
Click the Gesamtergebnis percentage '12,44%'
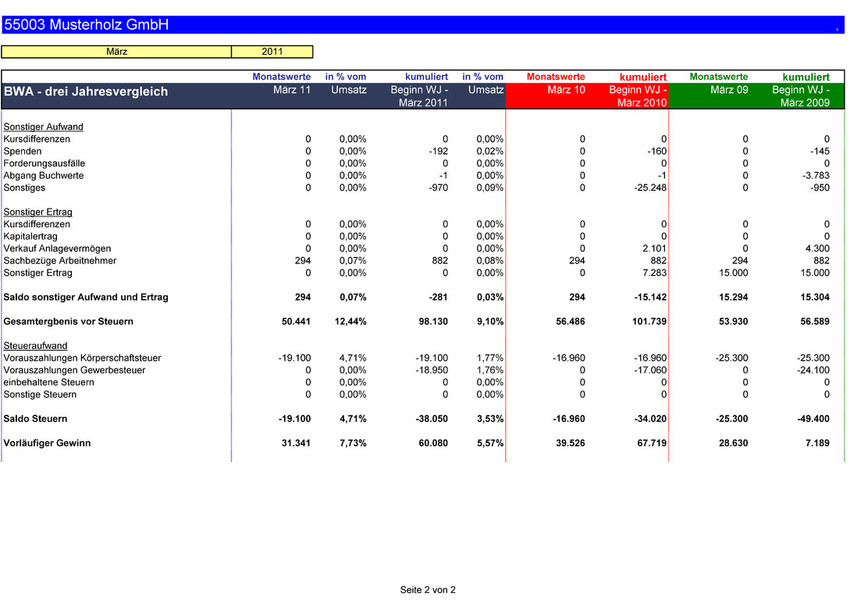pyautogui.click(x=350, y=321)
